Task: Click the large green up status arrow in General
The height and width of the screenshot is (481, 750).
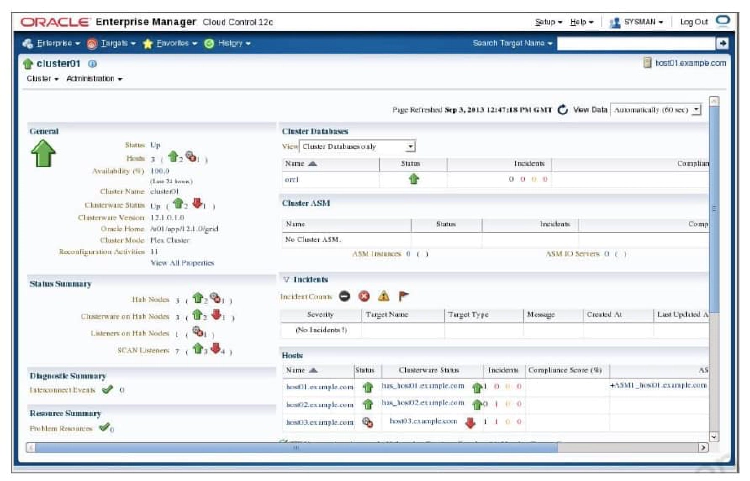Action: coord(44,153)
